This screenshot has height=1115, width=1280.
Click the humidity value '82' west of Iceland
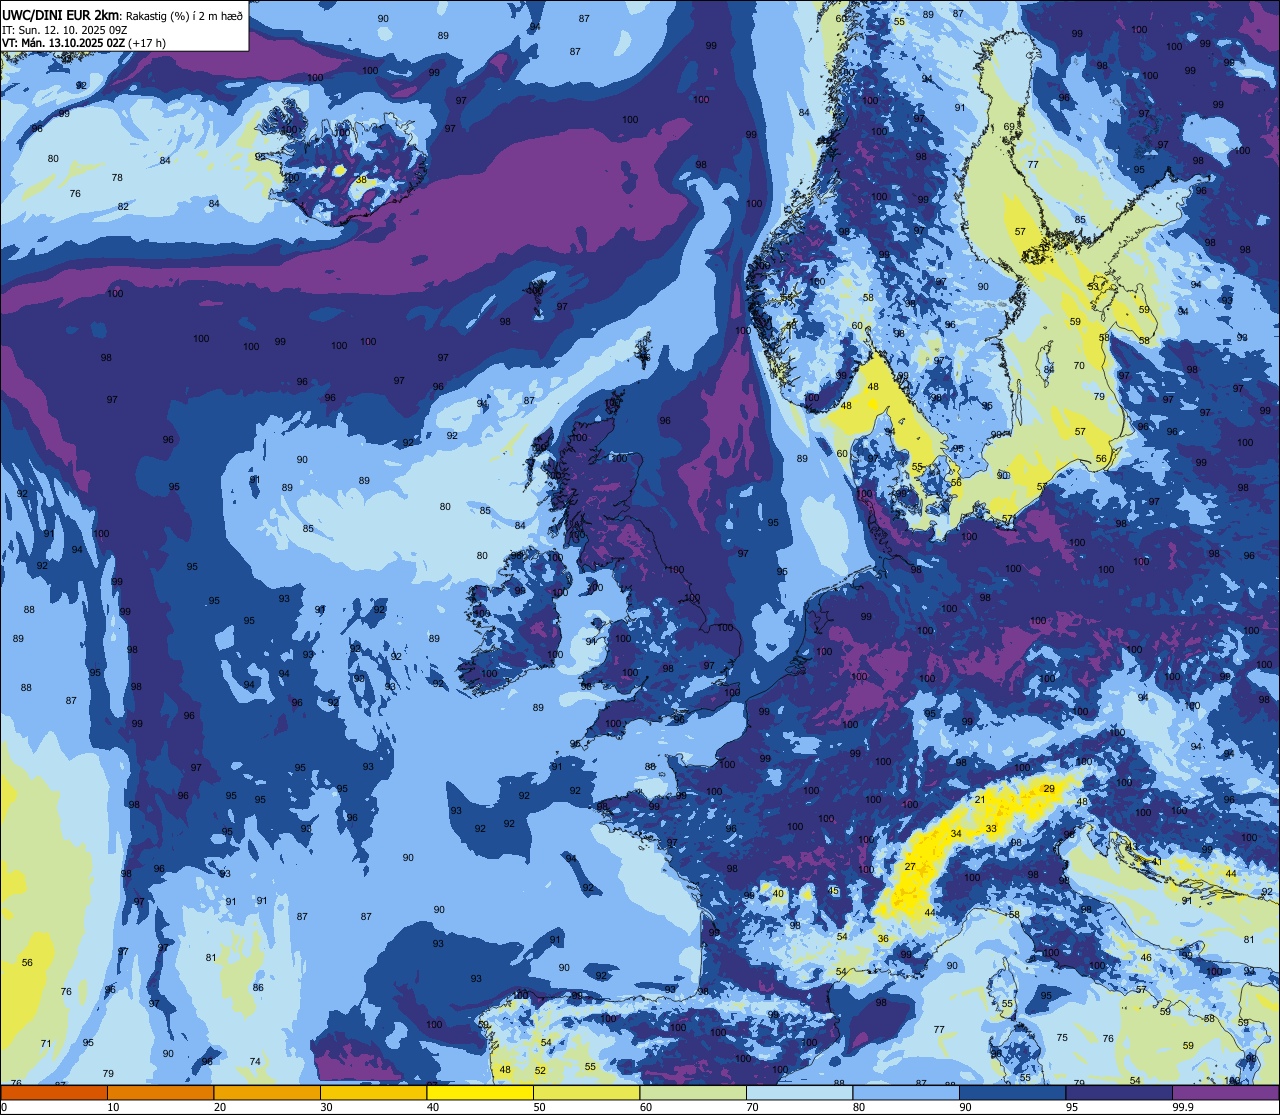pyautogui.click(x=123, y=206)
